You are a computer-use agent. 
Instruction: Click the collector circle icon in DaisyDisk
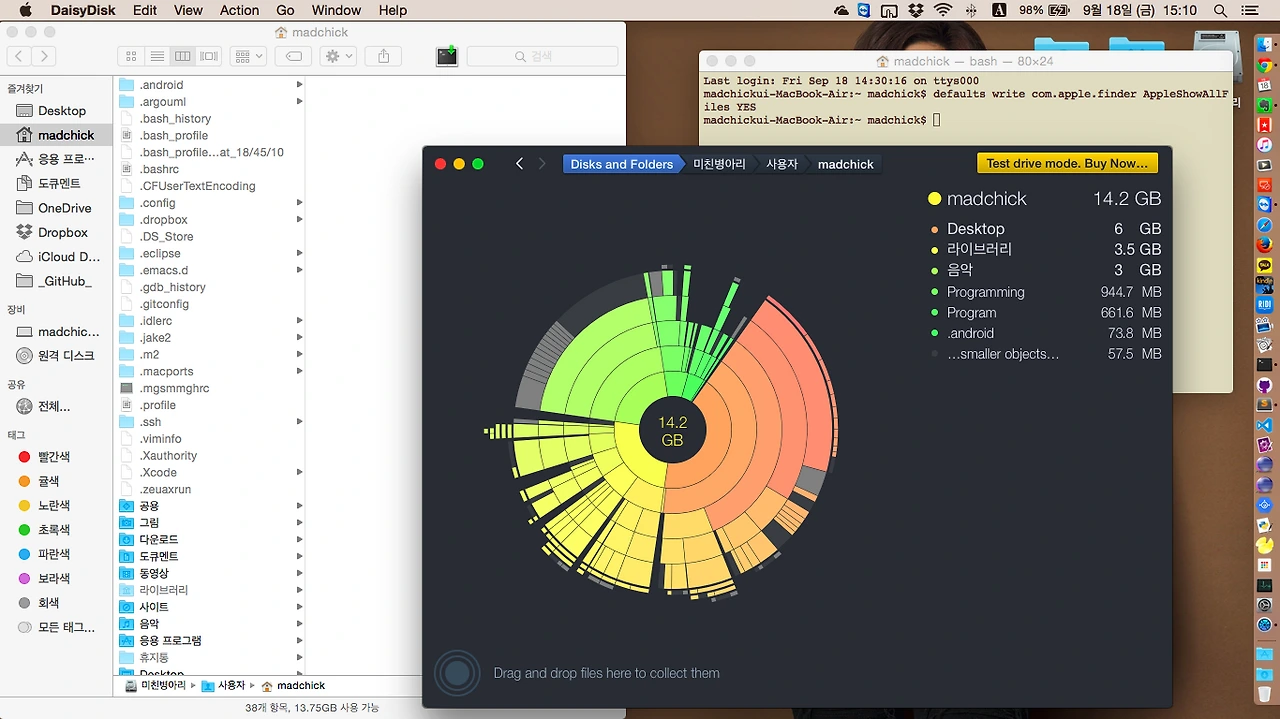457,673
